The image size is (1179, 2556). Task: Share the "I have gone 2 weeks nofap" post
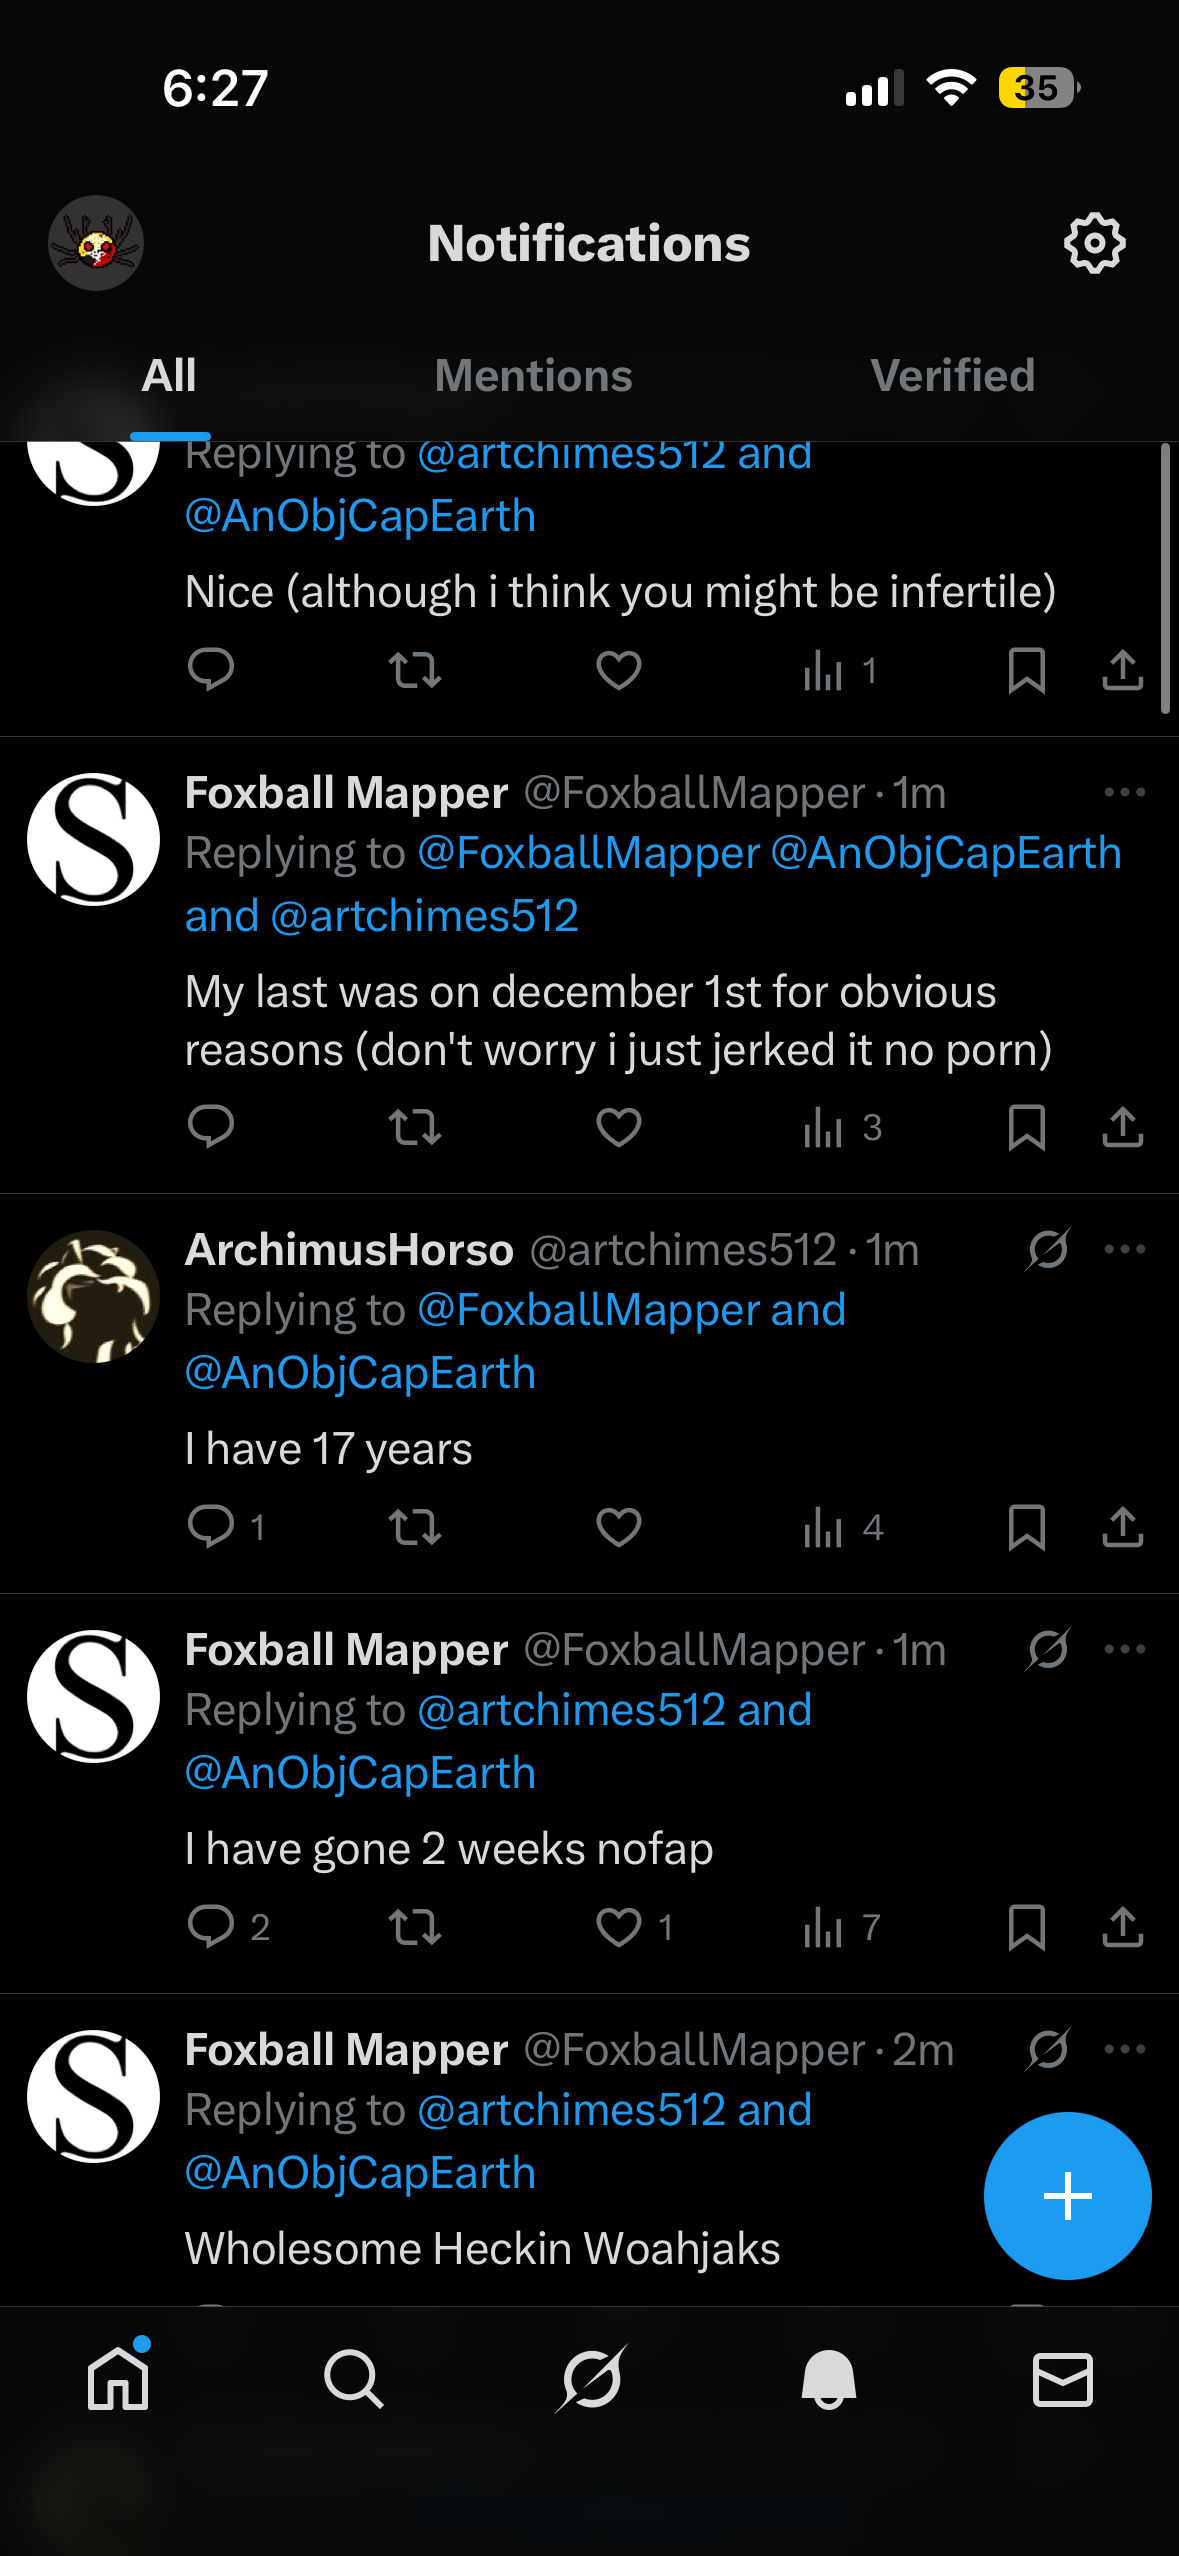point(1122,1926)
